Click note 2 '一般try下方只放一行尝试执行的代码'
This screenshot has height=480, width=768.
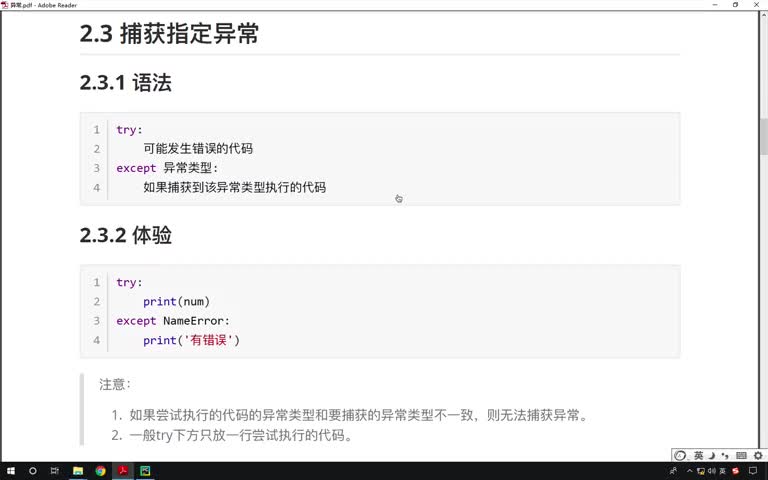click(x=232, y=435)
